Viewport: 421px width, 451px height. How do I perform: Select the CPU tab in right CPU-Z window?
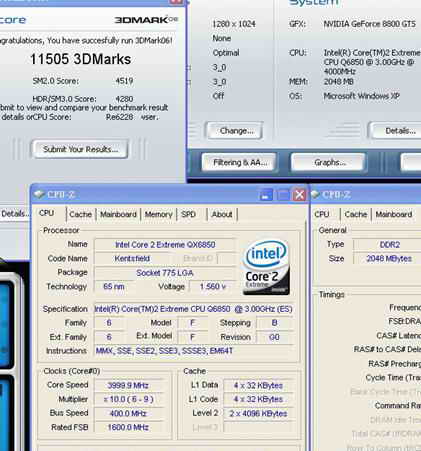(322, 214)
